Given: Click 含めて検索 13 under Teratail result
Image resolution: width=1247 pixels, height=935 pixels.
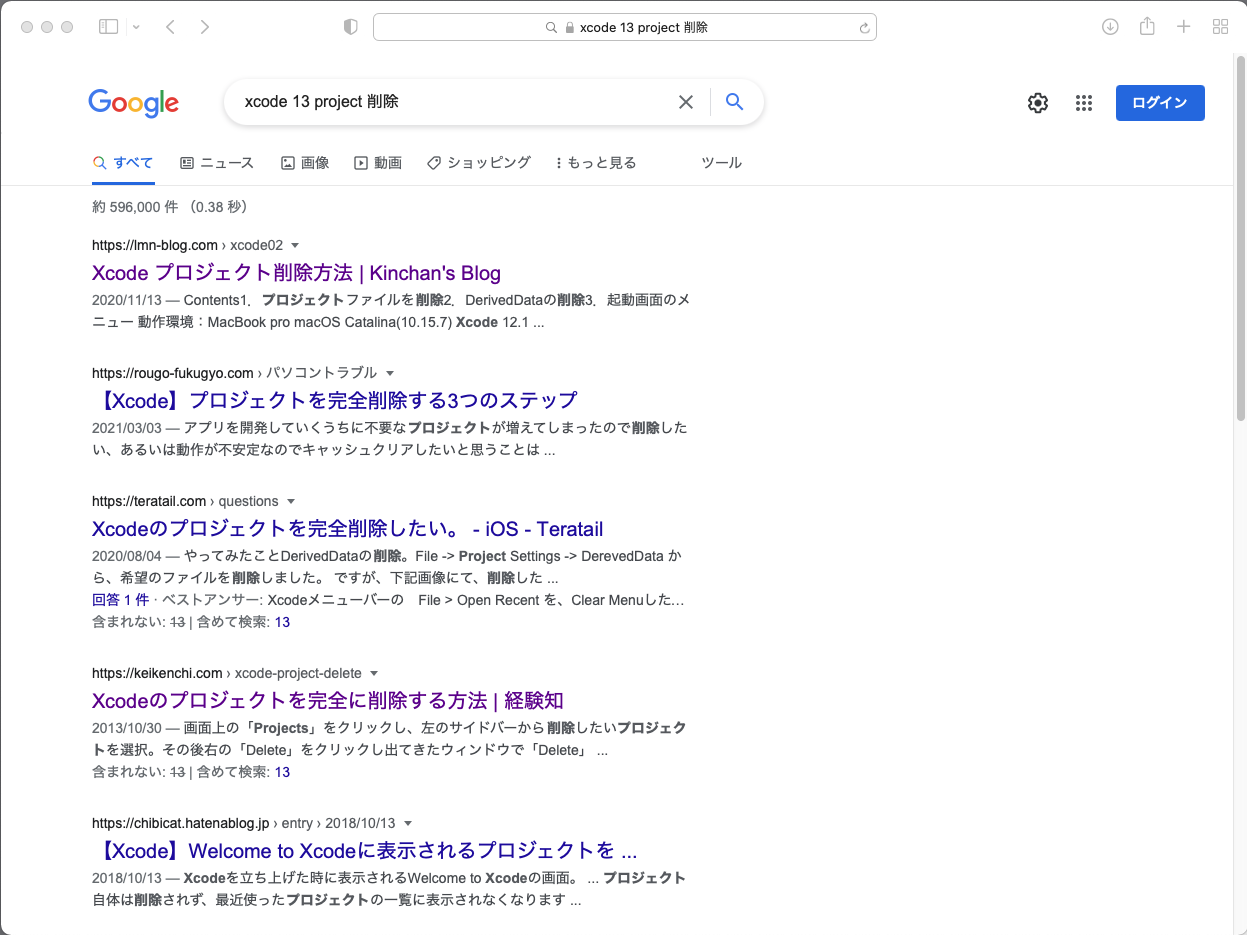Looking at the screenshot, I should tap(282, 622).
